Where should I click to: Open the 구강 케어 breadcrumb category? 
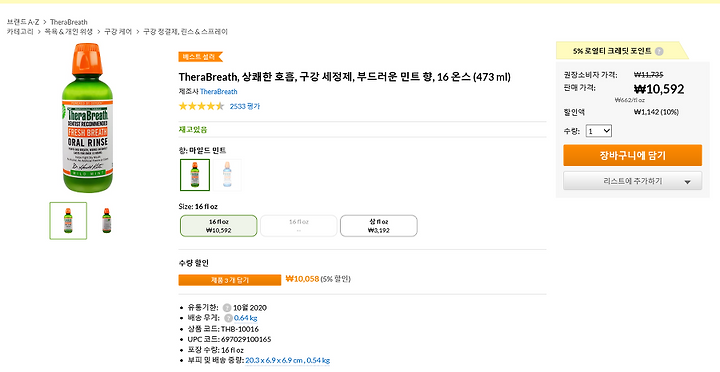point(118,32)
